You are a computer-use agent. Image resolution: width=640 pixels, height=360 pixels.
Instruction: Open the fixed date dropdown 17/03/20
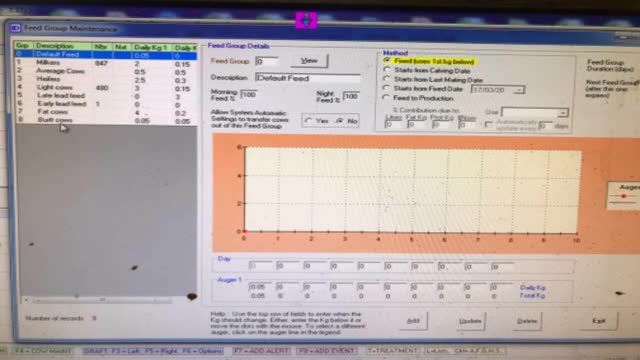(x=519, y=89)
